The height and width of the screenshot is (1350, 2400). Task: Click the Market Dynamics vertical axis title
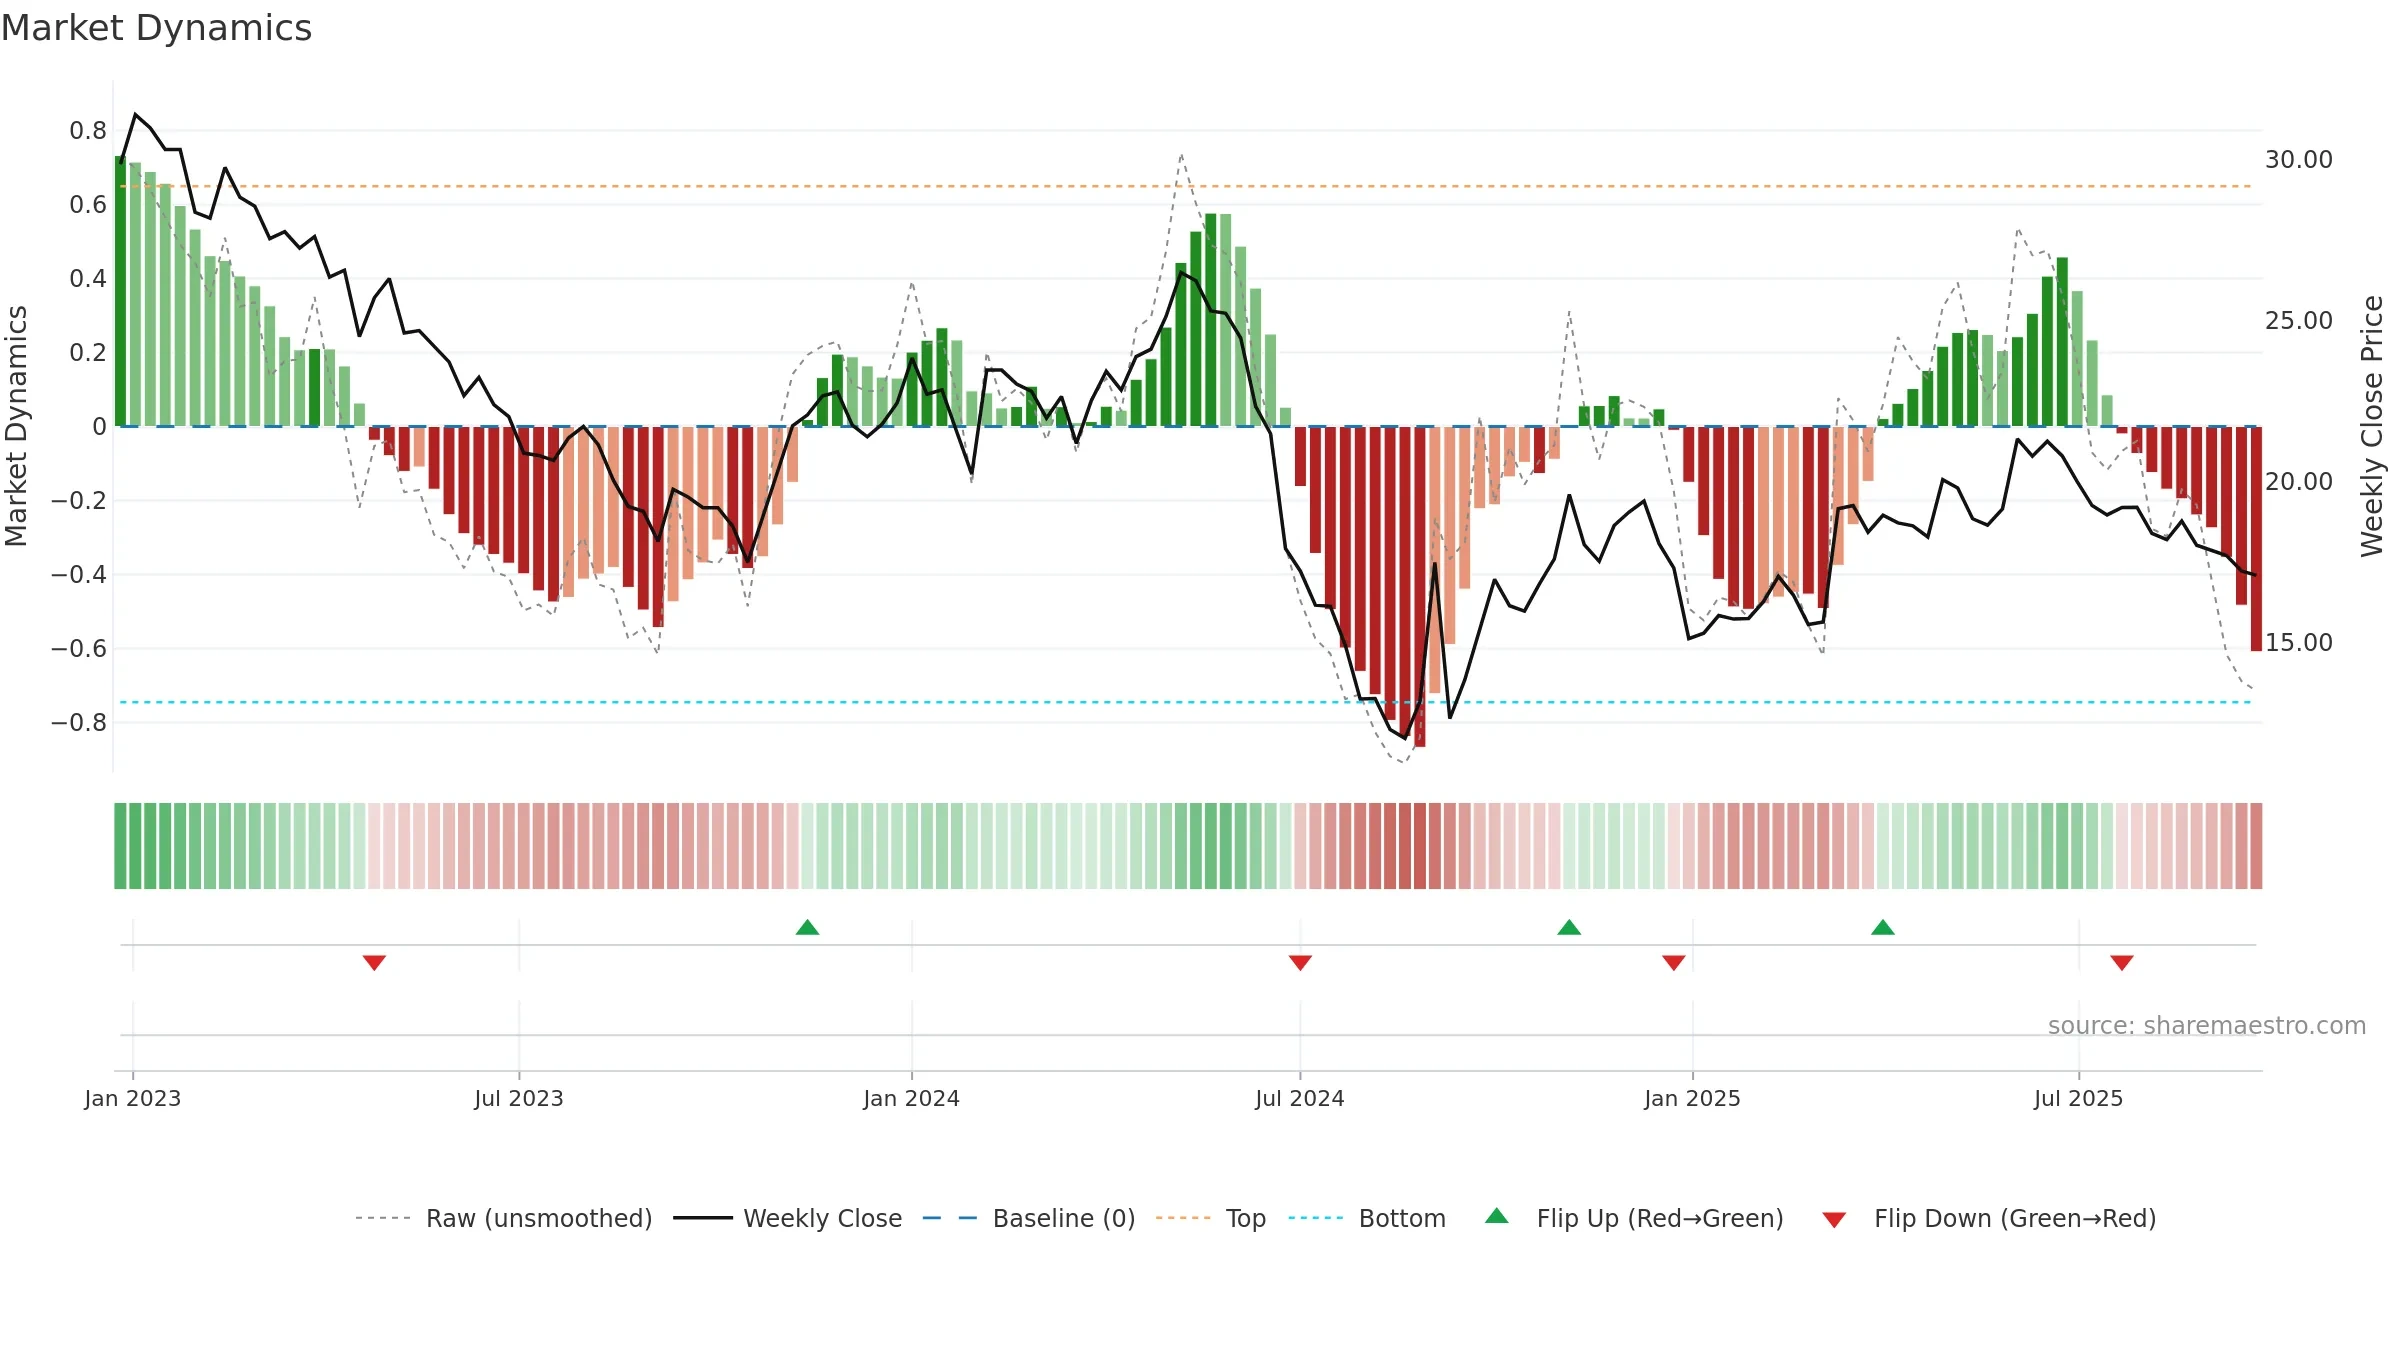[x=16, y=426]
